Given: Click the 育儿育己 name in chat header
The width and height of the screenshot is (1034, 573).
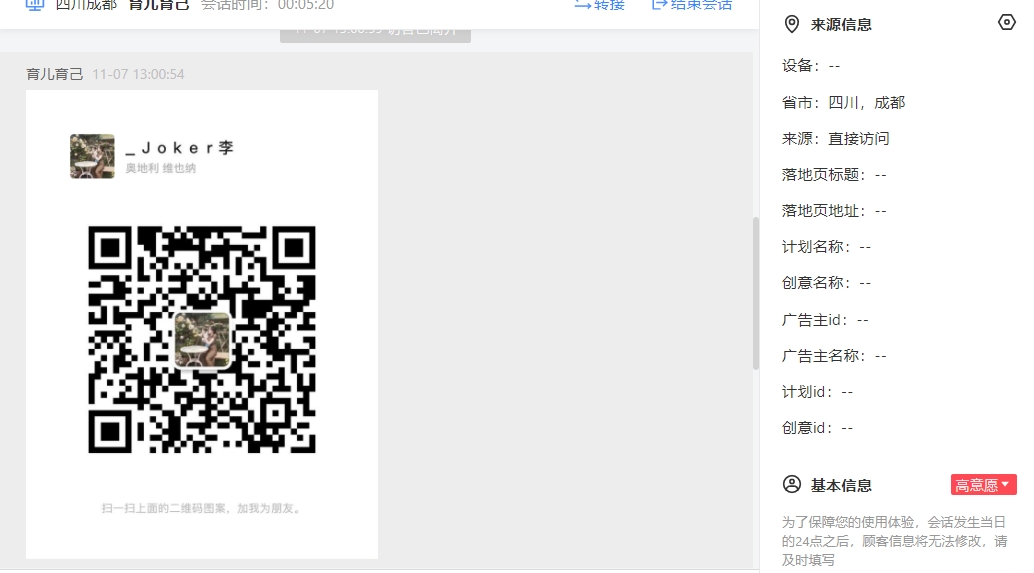Looking at the screenshot, I should pyautogui.click(x=158, y=5).
